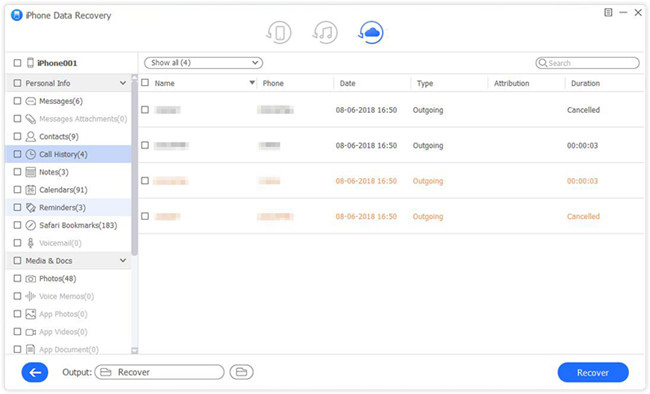Screen dimensions: 650x394
Task: Collapse the Media & Docs section
Action: click(x=123, y=260)
